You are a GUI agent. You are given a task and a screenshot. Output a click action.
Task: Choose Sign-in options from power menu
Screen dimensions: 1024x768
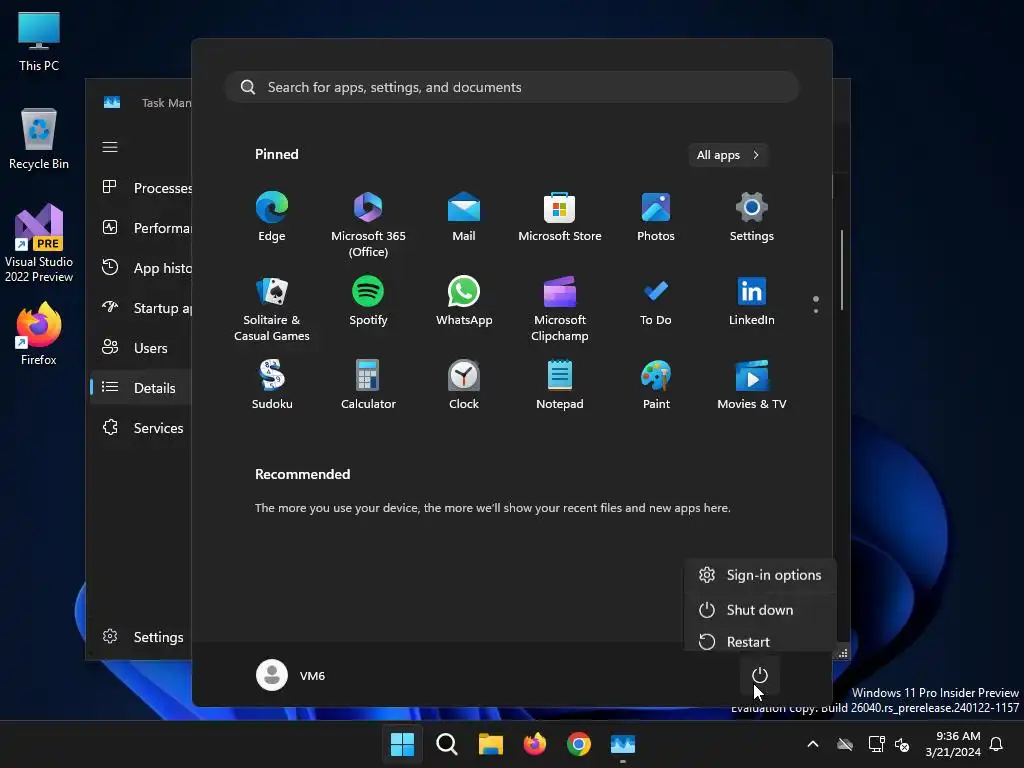[x=761, y=575]
